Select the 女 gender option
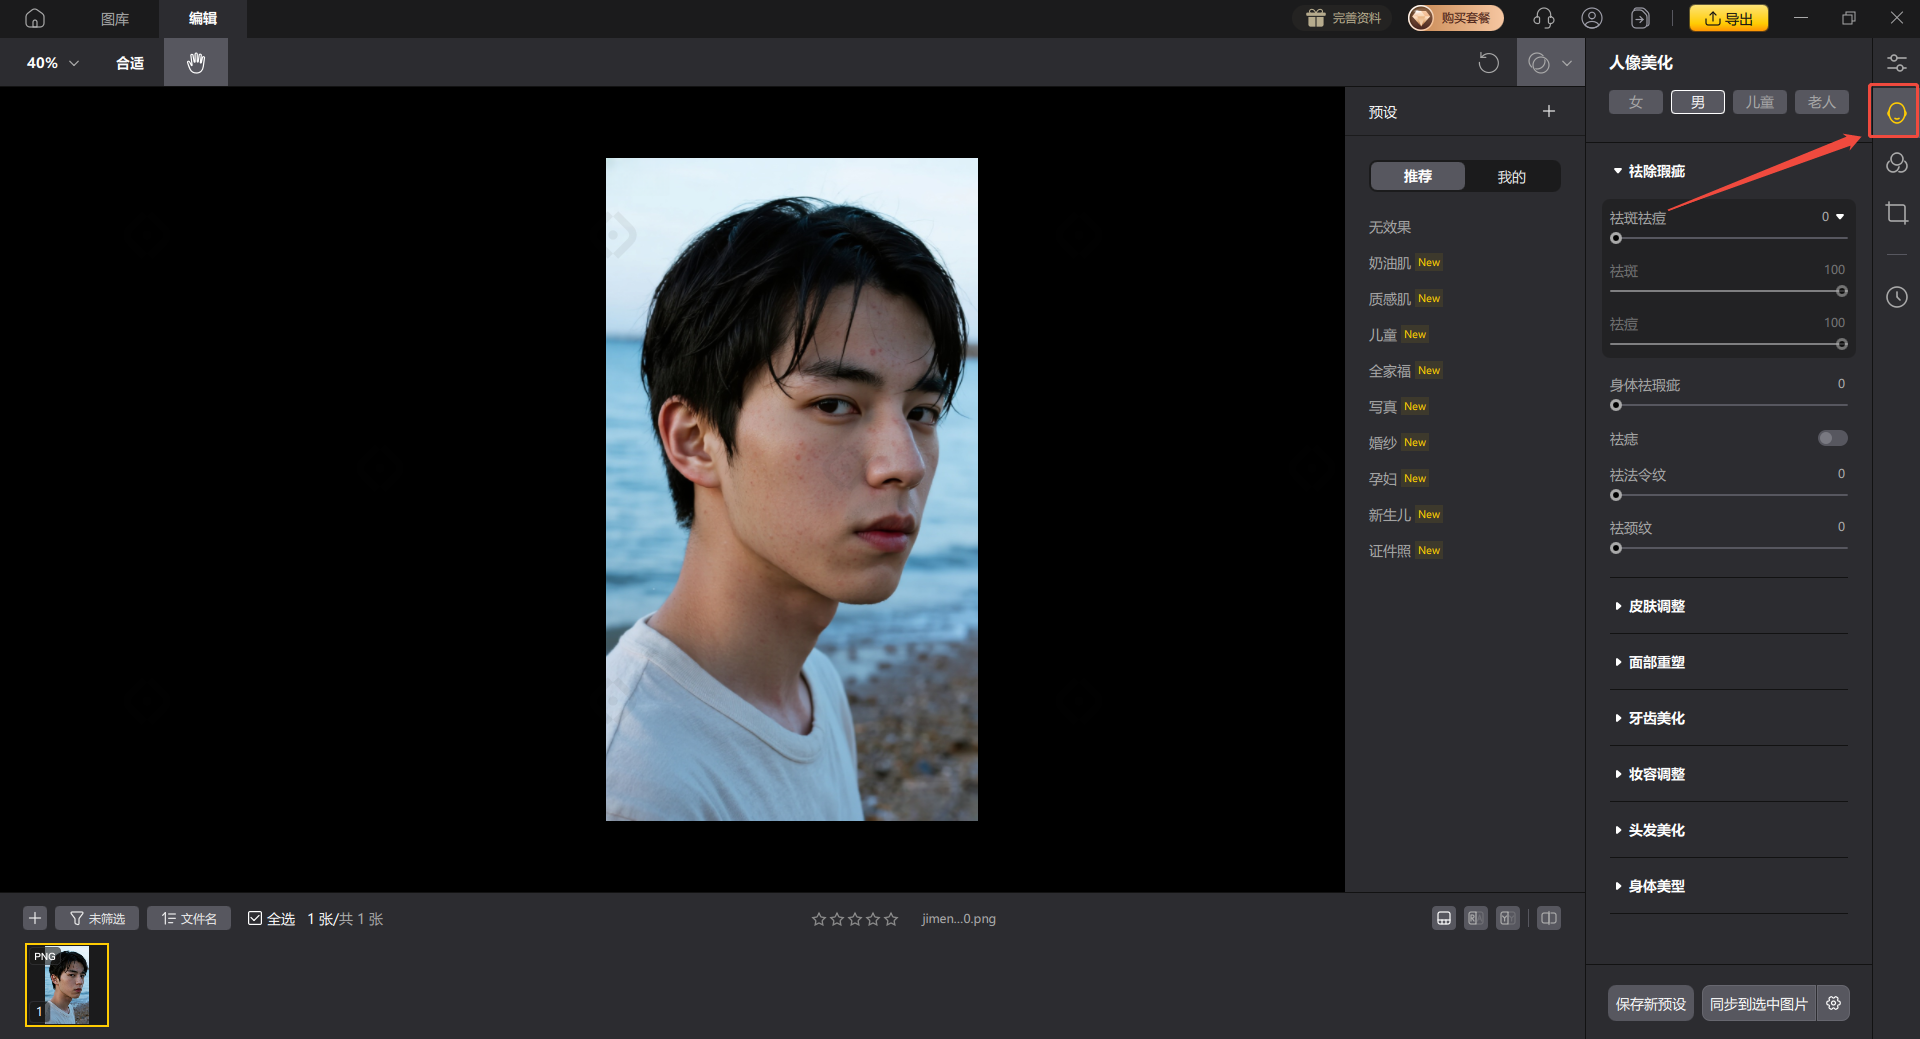Image resolution: width=1920 pixels, height=1039 pixels. point(1635,102)
